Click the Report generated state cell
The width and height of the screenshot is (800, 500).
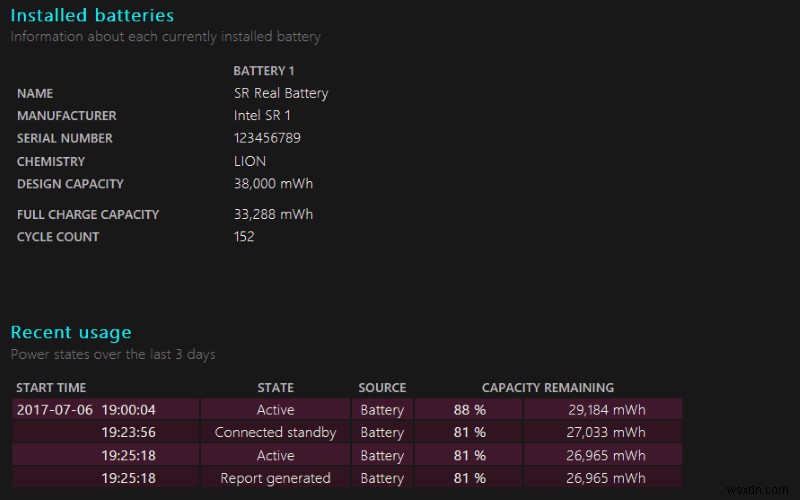(x=276, y=478)
